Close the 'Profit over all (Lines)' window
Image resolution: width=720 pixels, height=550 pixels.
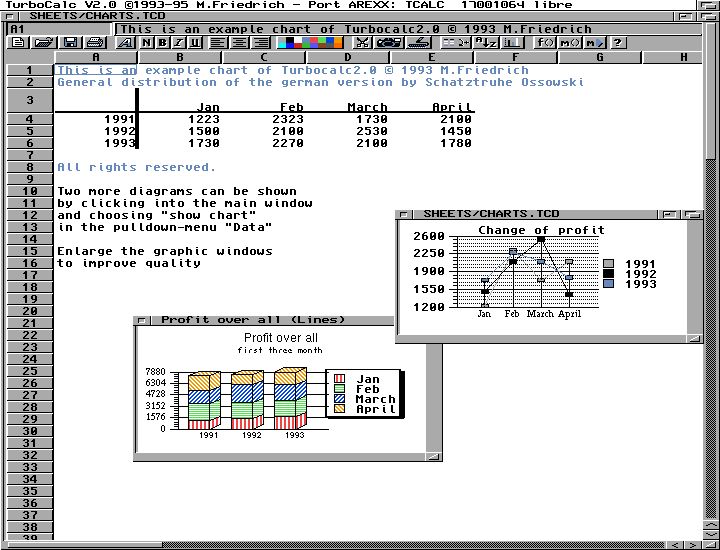[x=141, y=320]
